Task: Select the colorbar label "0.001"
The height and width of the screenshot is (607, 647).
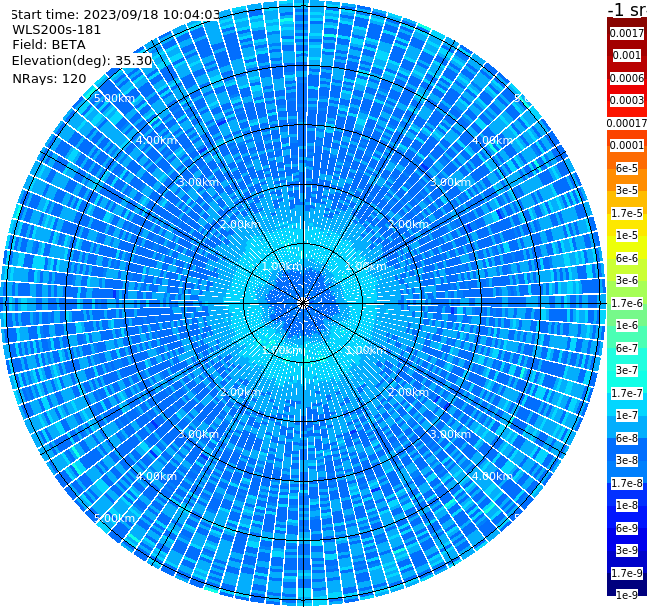Action: [627, 55]
